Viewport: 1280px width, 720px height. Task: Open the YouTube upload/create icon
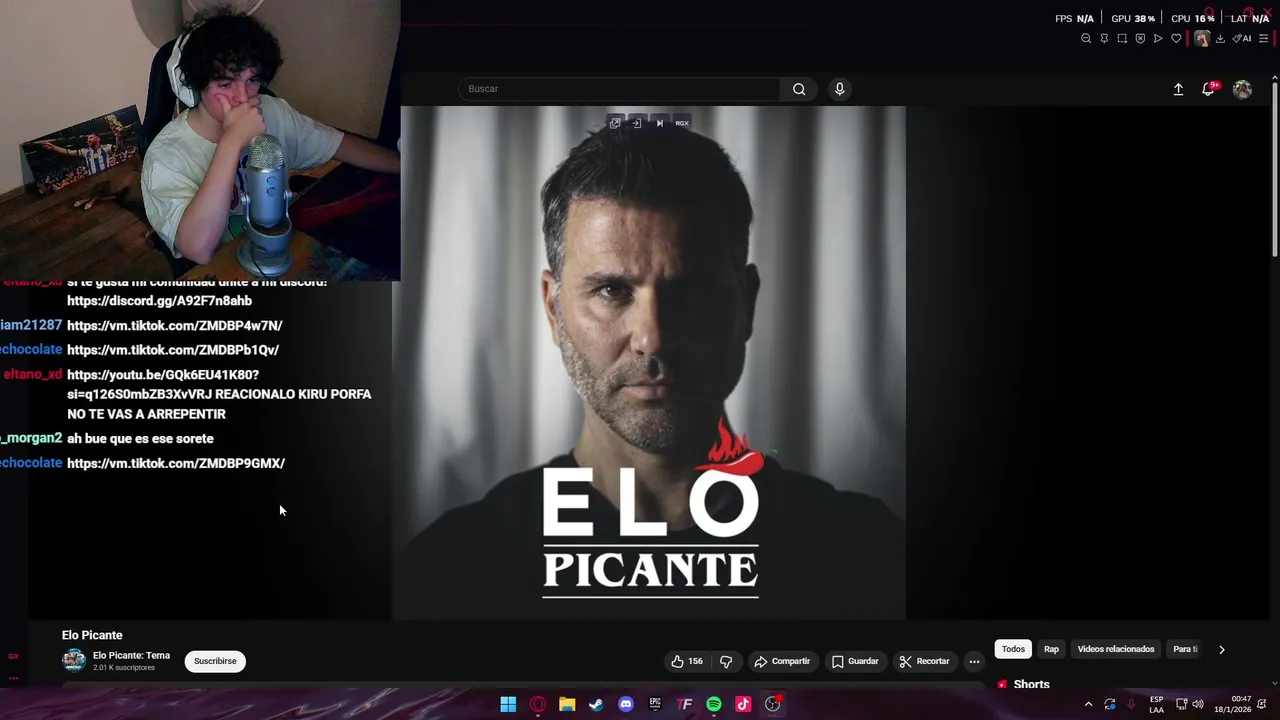pos(1178,89)
